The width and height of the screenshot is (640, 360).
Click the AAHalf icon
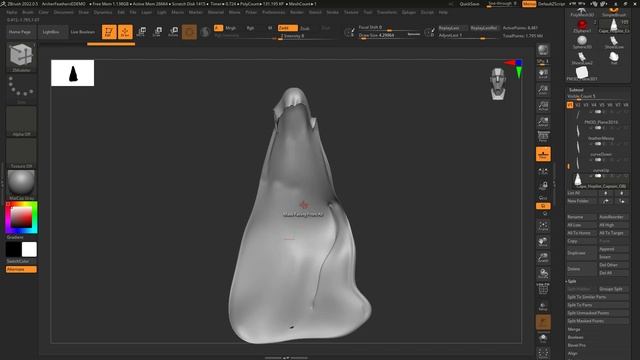(543, 122)
